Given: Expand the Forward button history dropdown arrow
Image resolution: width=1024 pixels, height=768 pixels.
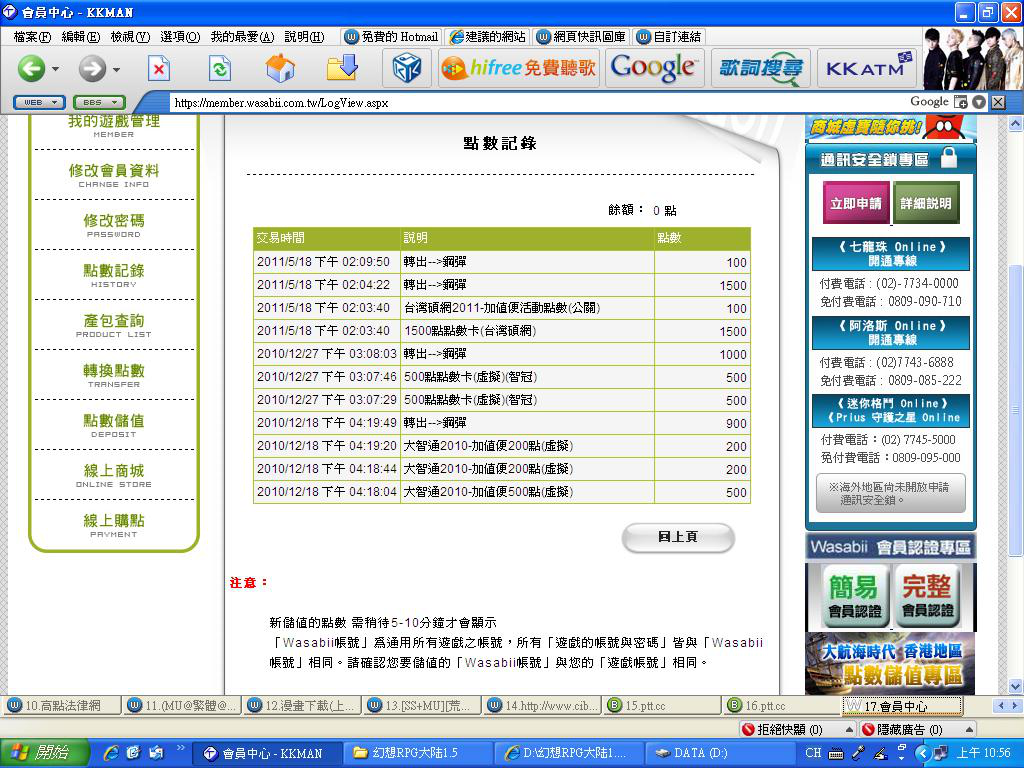Looking at the screenshot, I should pos(116,69).
